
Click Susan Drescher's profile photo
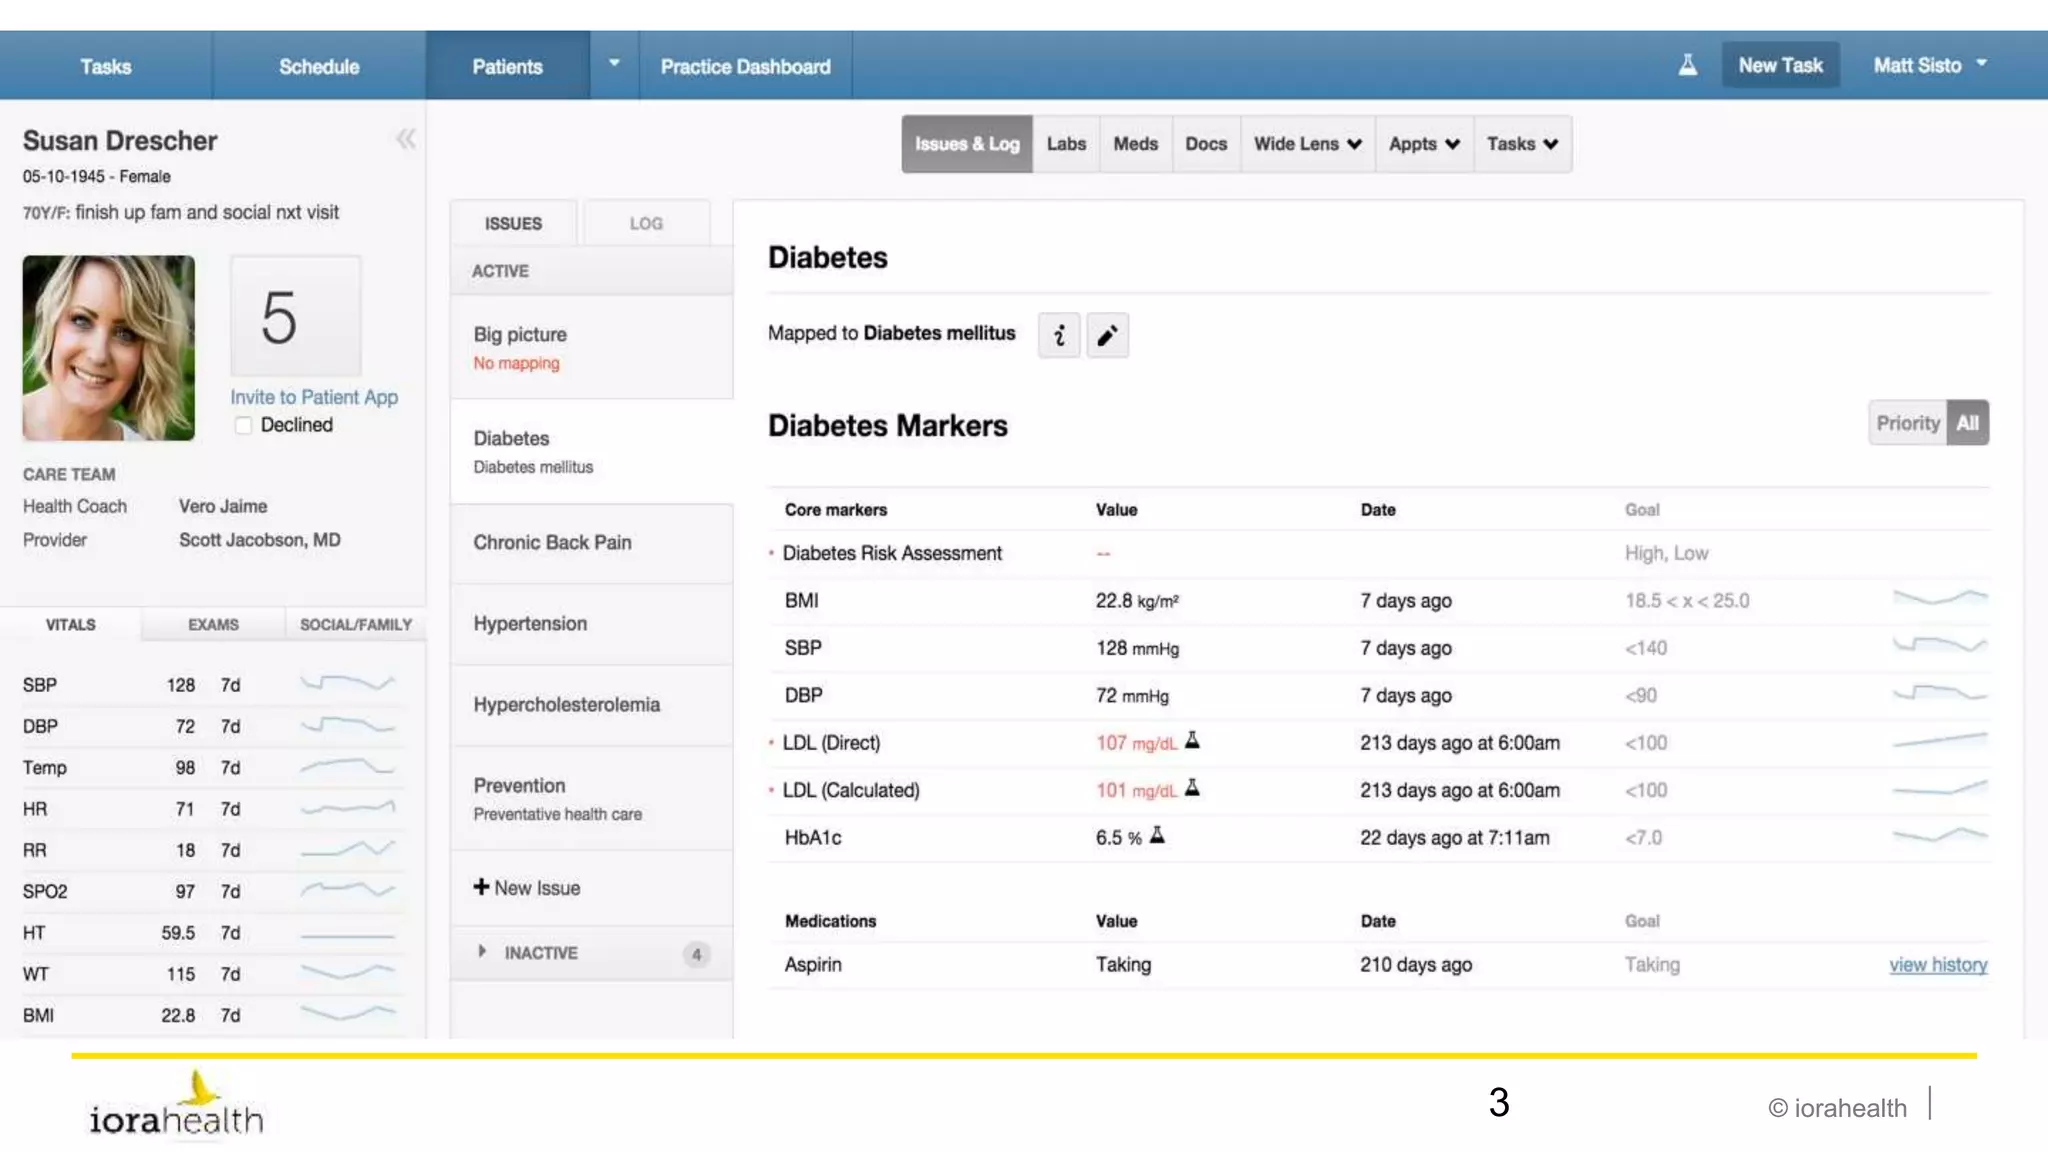(109, 348)
